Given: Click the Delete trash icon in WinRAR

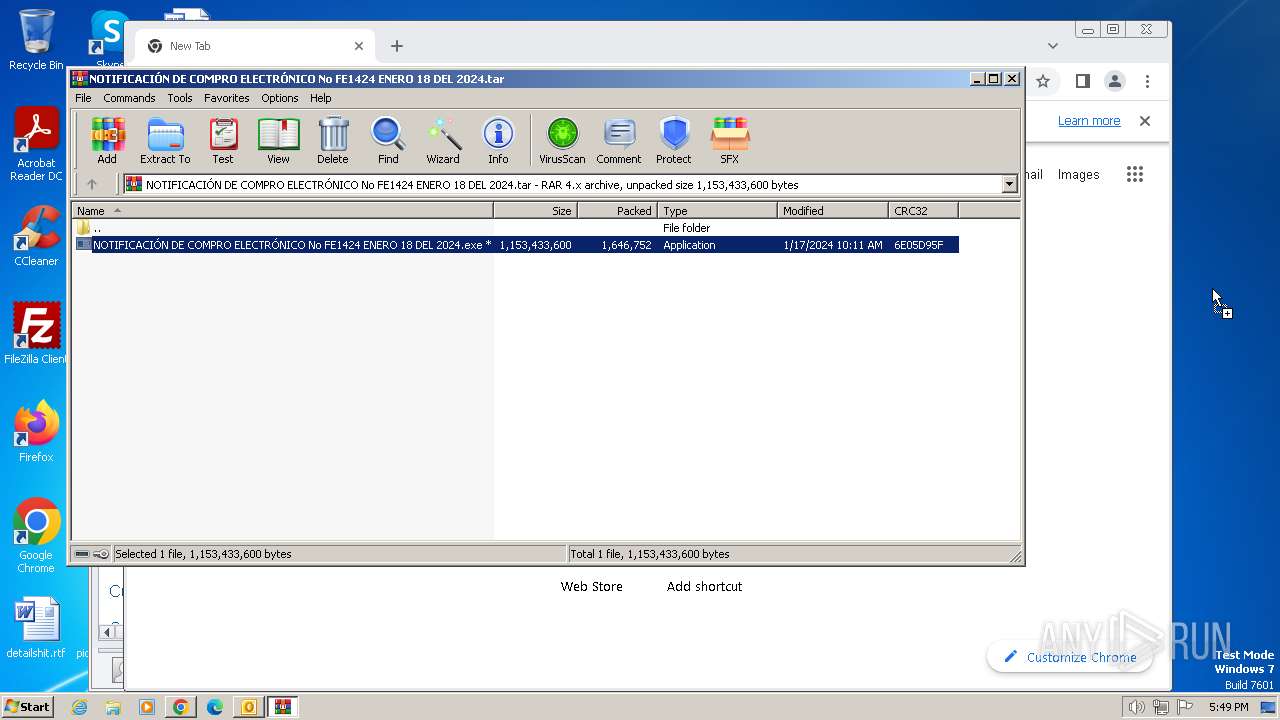Looking at the screenshot, I should (333, 140).
